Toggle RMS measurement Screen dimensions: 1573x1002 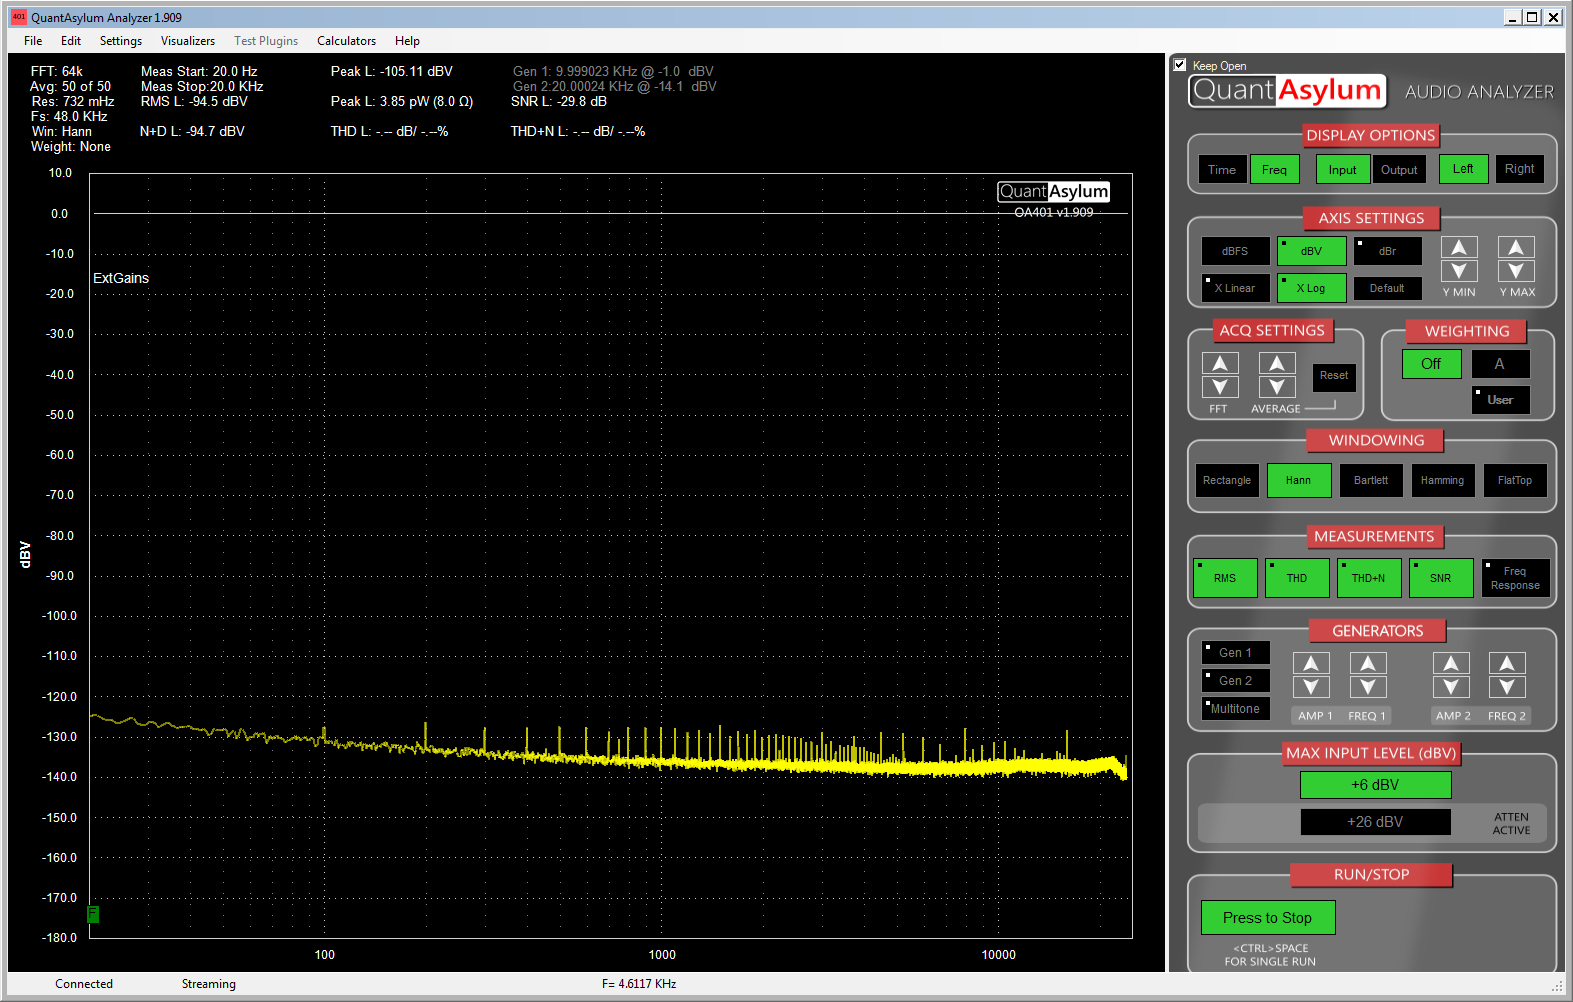pos(1226,578)
